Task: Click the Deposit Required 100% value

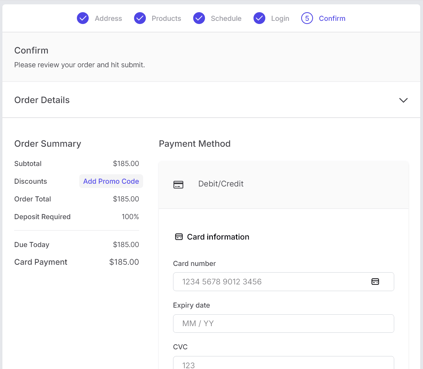Action: [130, 216]
